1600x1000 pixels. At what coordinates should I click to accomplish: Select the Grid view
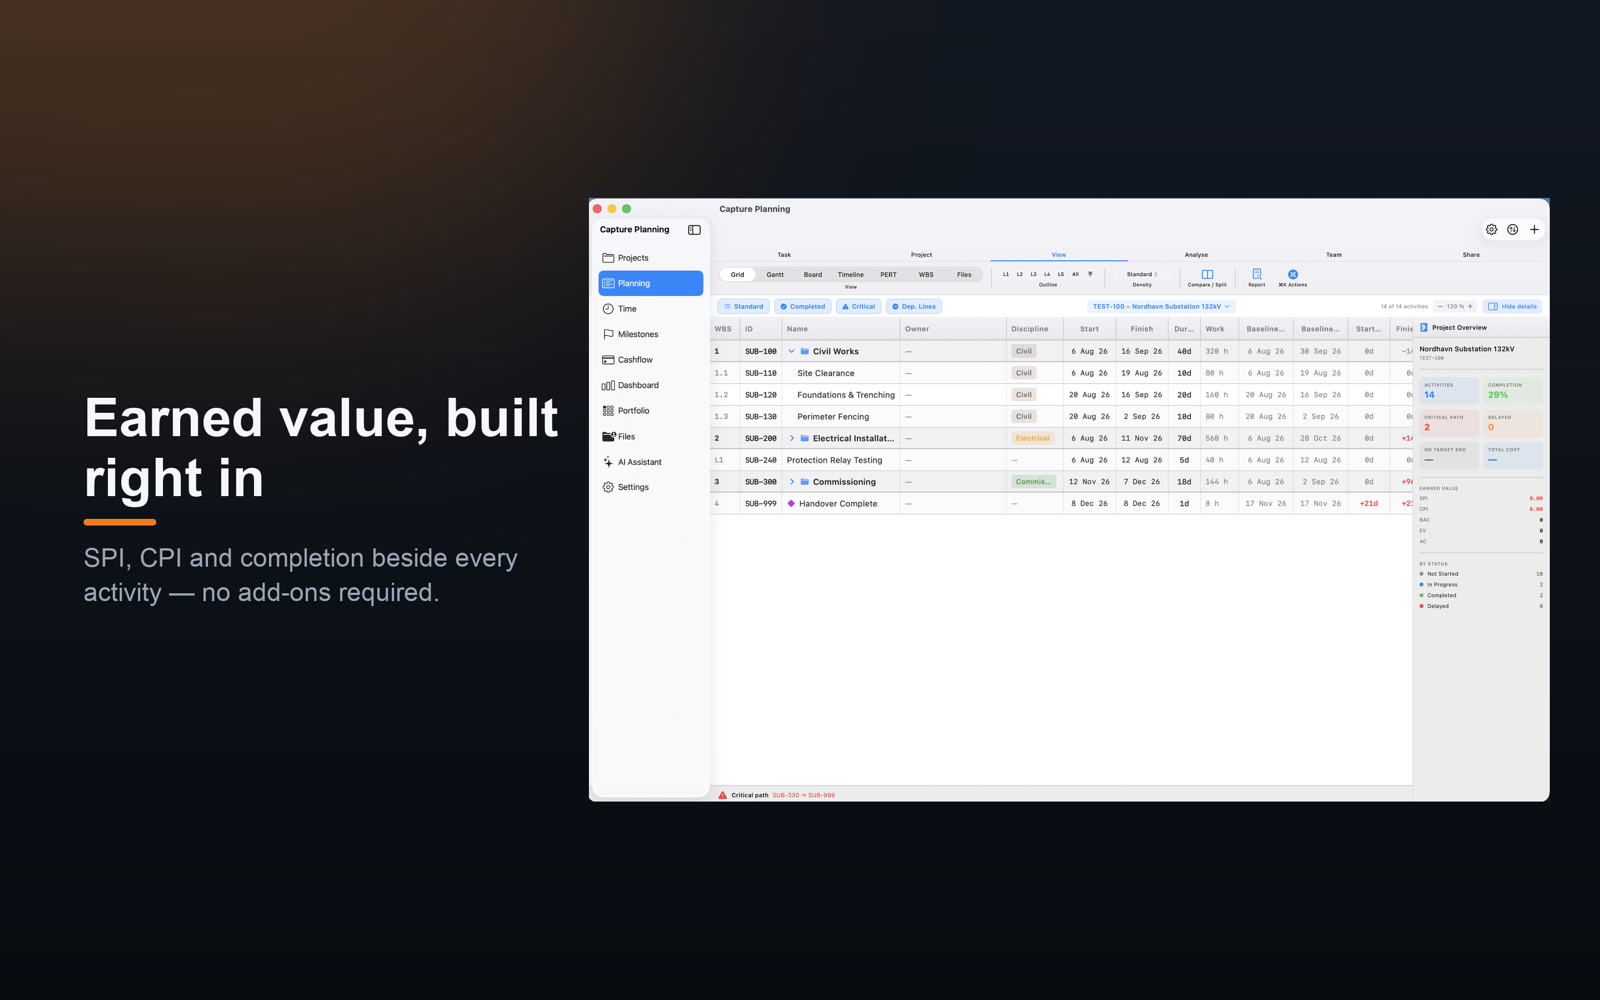pos(737,275)
